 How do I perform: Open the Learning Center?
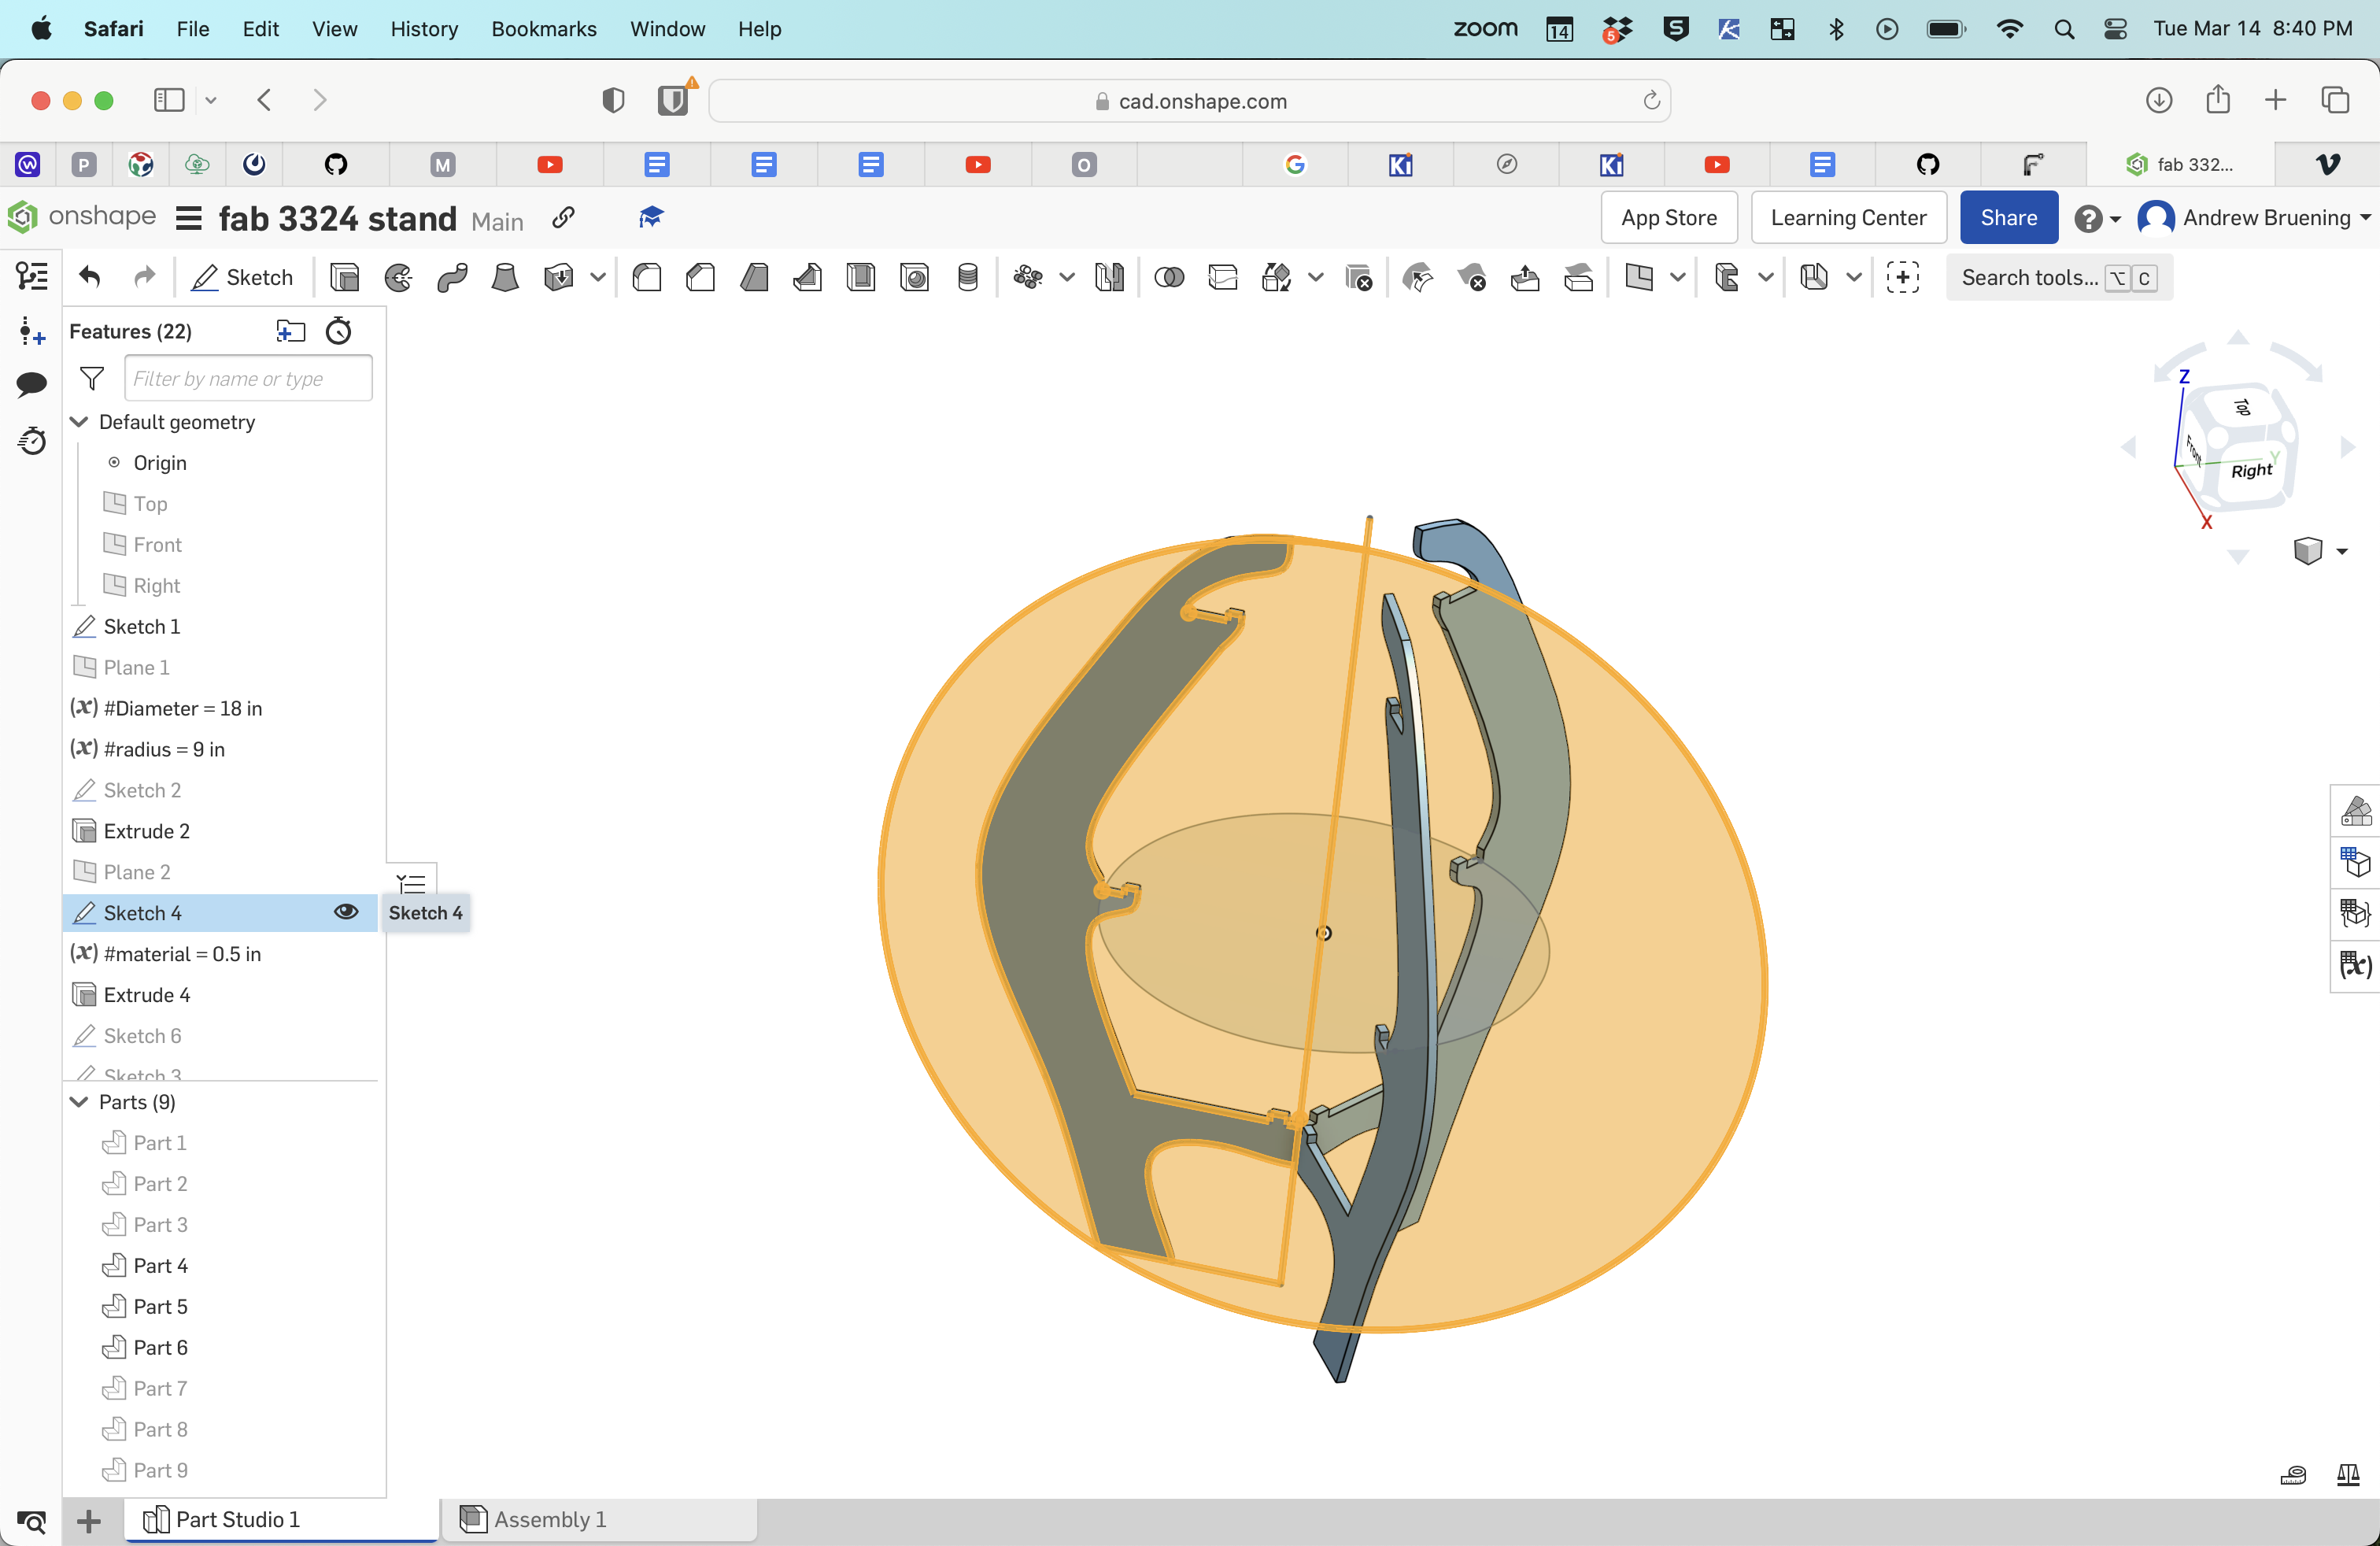[x=1848, y=218]
